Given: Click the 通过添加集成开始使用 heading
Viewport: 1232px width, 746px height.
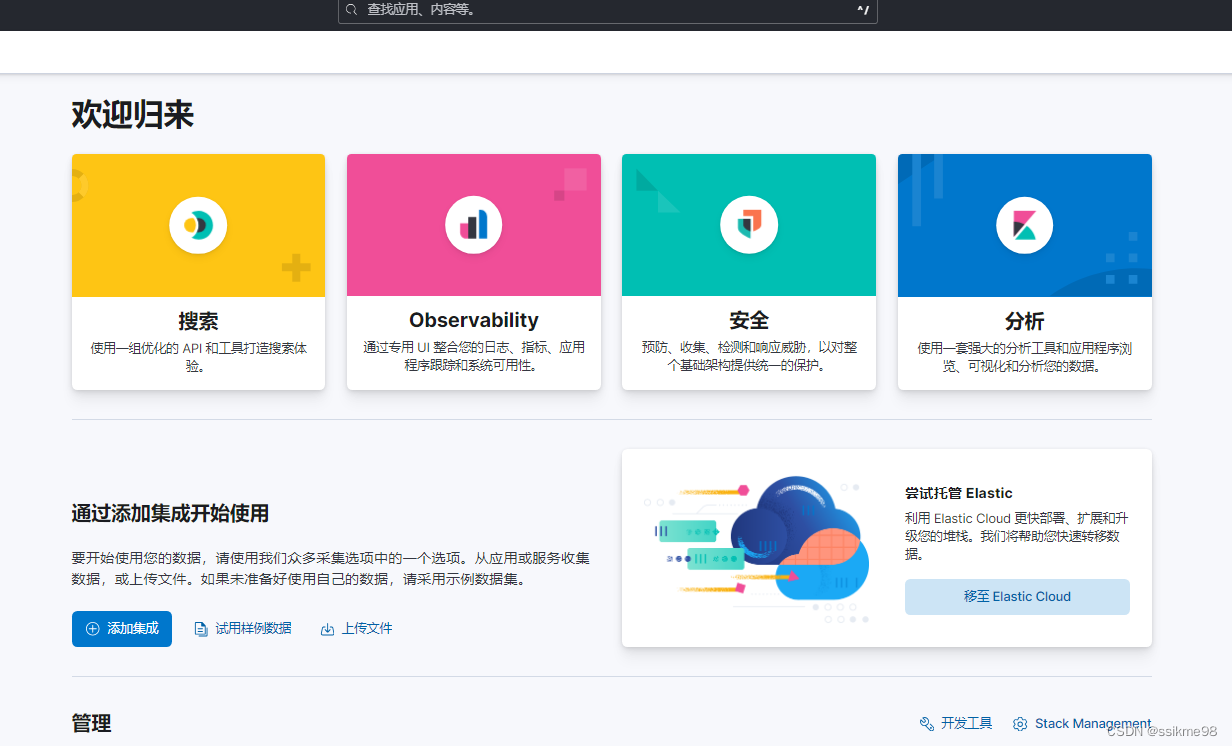Looking at the screenshot, I should click(x=170, y=514).
